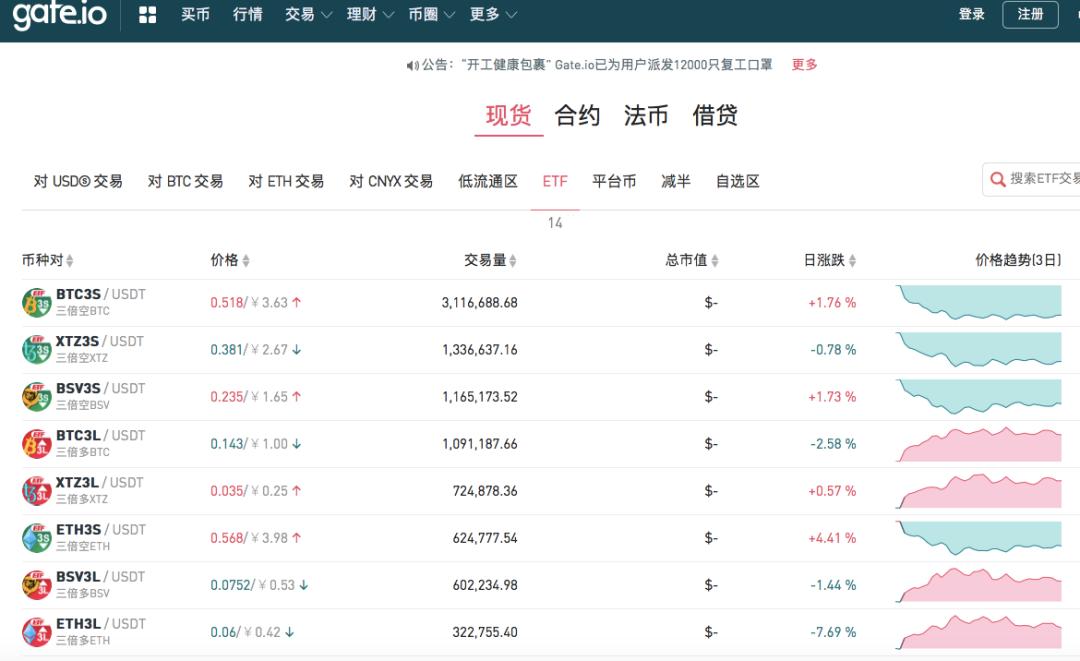Click the XTZ3L coin icon
Viewport: 1080px width, 661px height.
point(37,491)
